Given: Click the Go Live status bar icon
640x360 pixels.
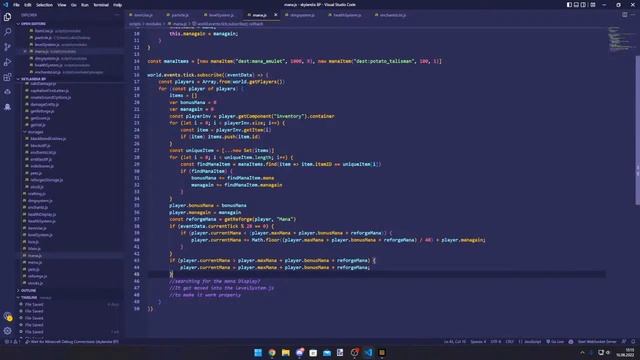Looking at the screenshot, I should click(555, 342).
